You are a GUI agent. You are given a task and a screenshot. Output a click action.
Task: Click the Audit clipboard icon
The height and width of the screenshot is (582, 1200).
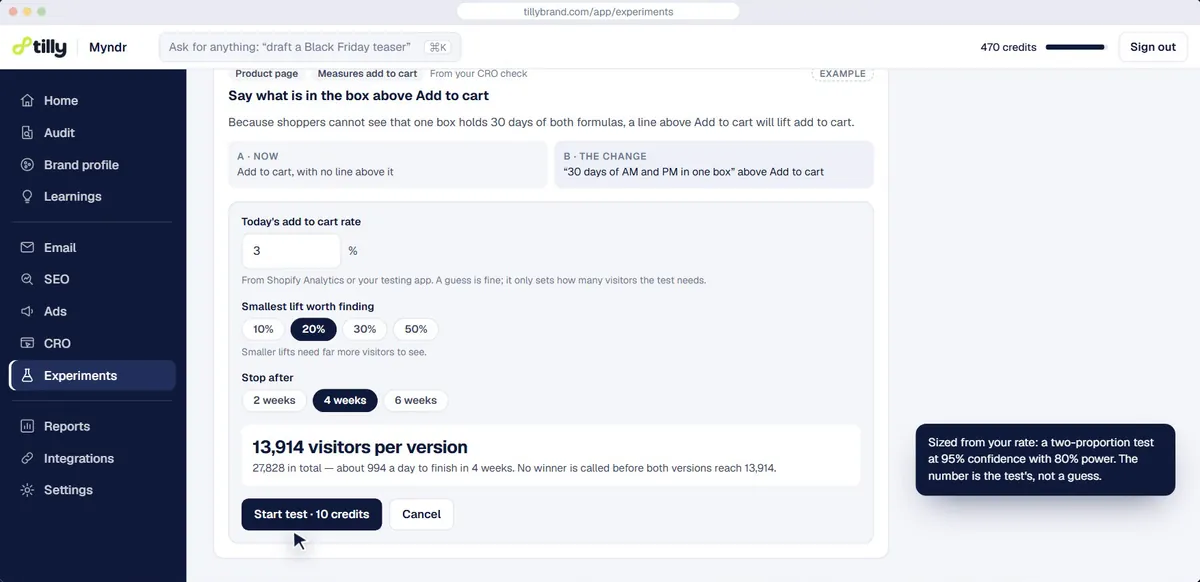coord(27,133)
